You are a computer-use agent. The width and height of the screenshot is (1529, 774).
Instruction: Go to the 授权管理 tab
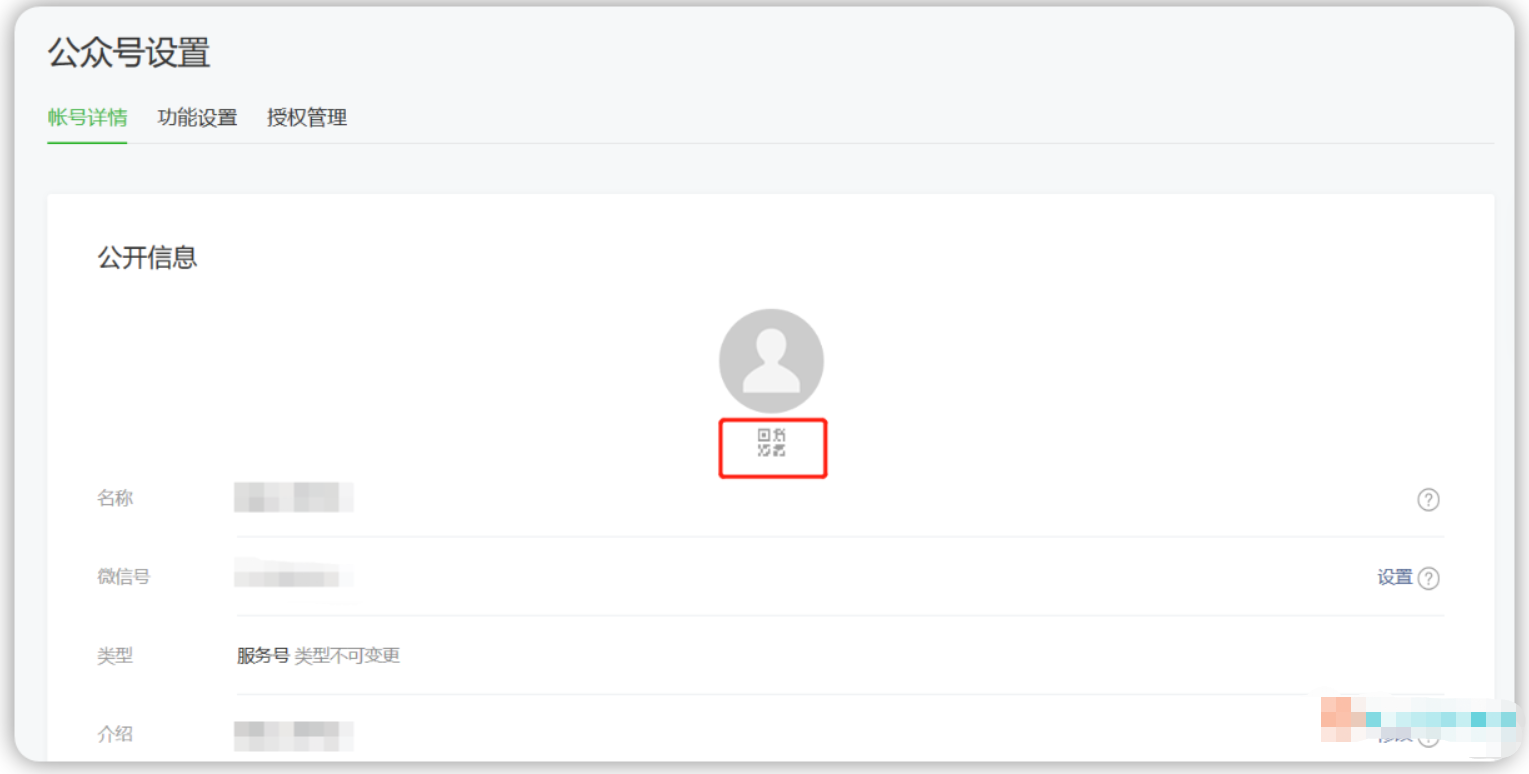click(307, 118)
